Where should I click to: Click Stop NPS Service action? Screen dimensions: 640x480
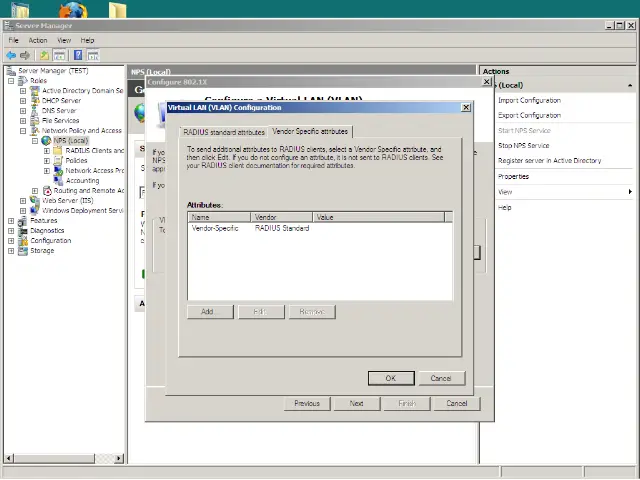coord(524,146)
